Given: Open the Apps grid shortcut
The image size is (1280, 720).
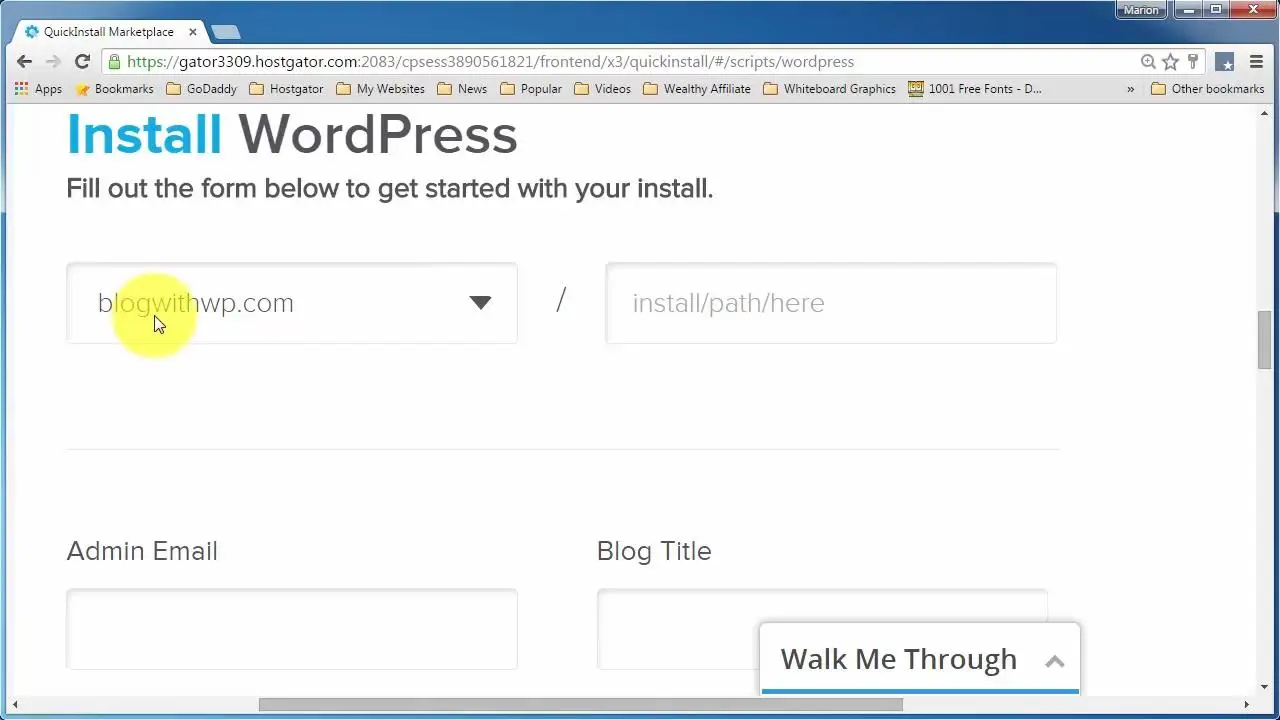Looking at the screenshot, I should [38, 89].
